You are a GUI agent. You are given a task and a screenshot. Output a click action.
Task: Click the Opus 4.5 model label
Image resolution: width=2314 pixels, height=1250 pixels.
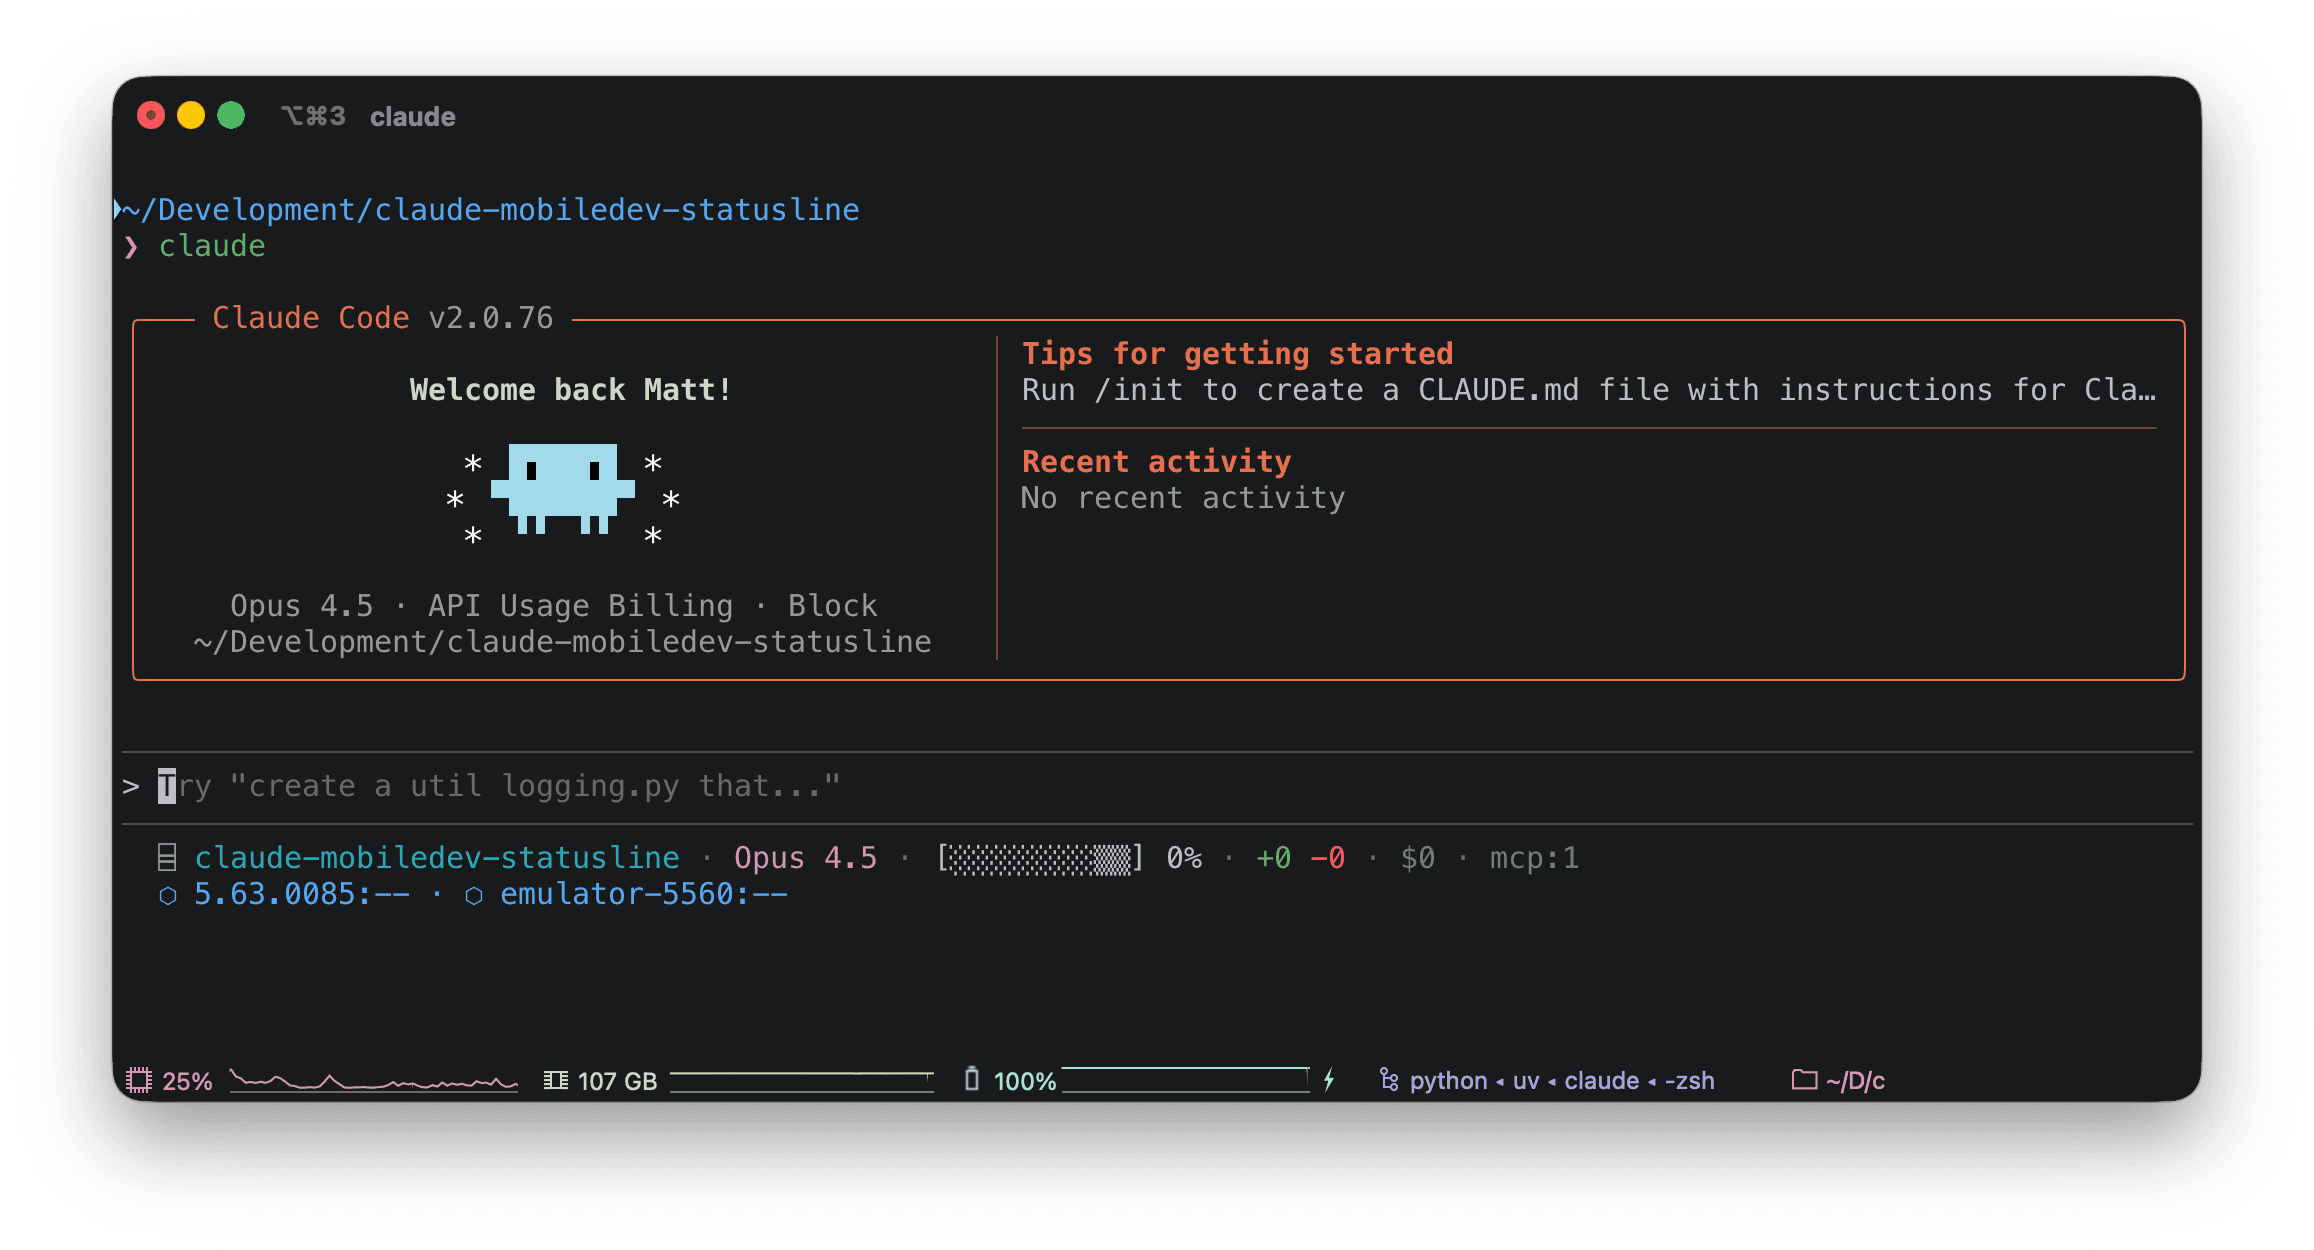(805, 857)
